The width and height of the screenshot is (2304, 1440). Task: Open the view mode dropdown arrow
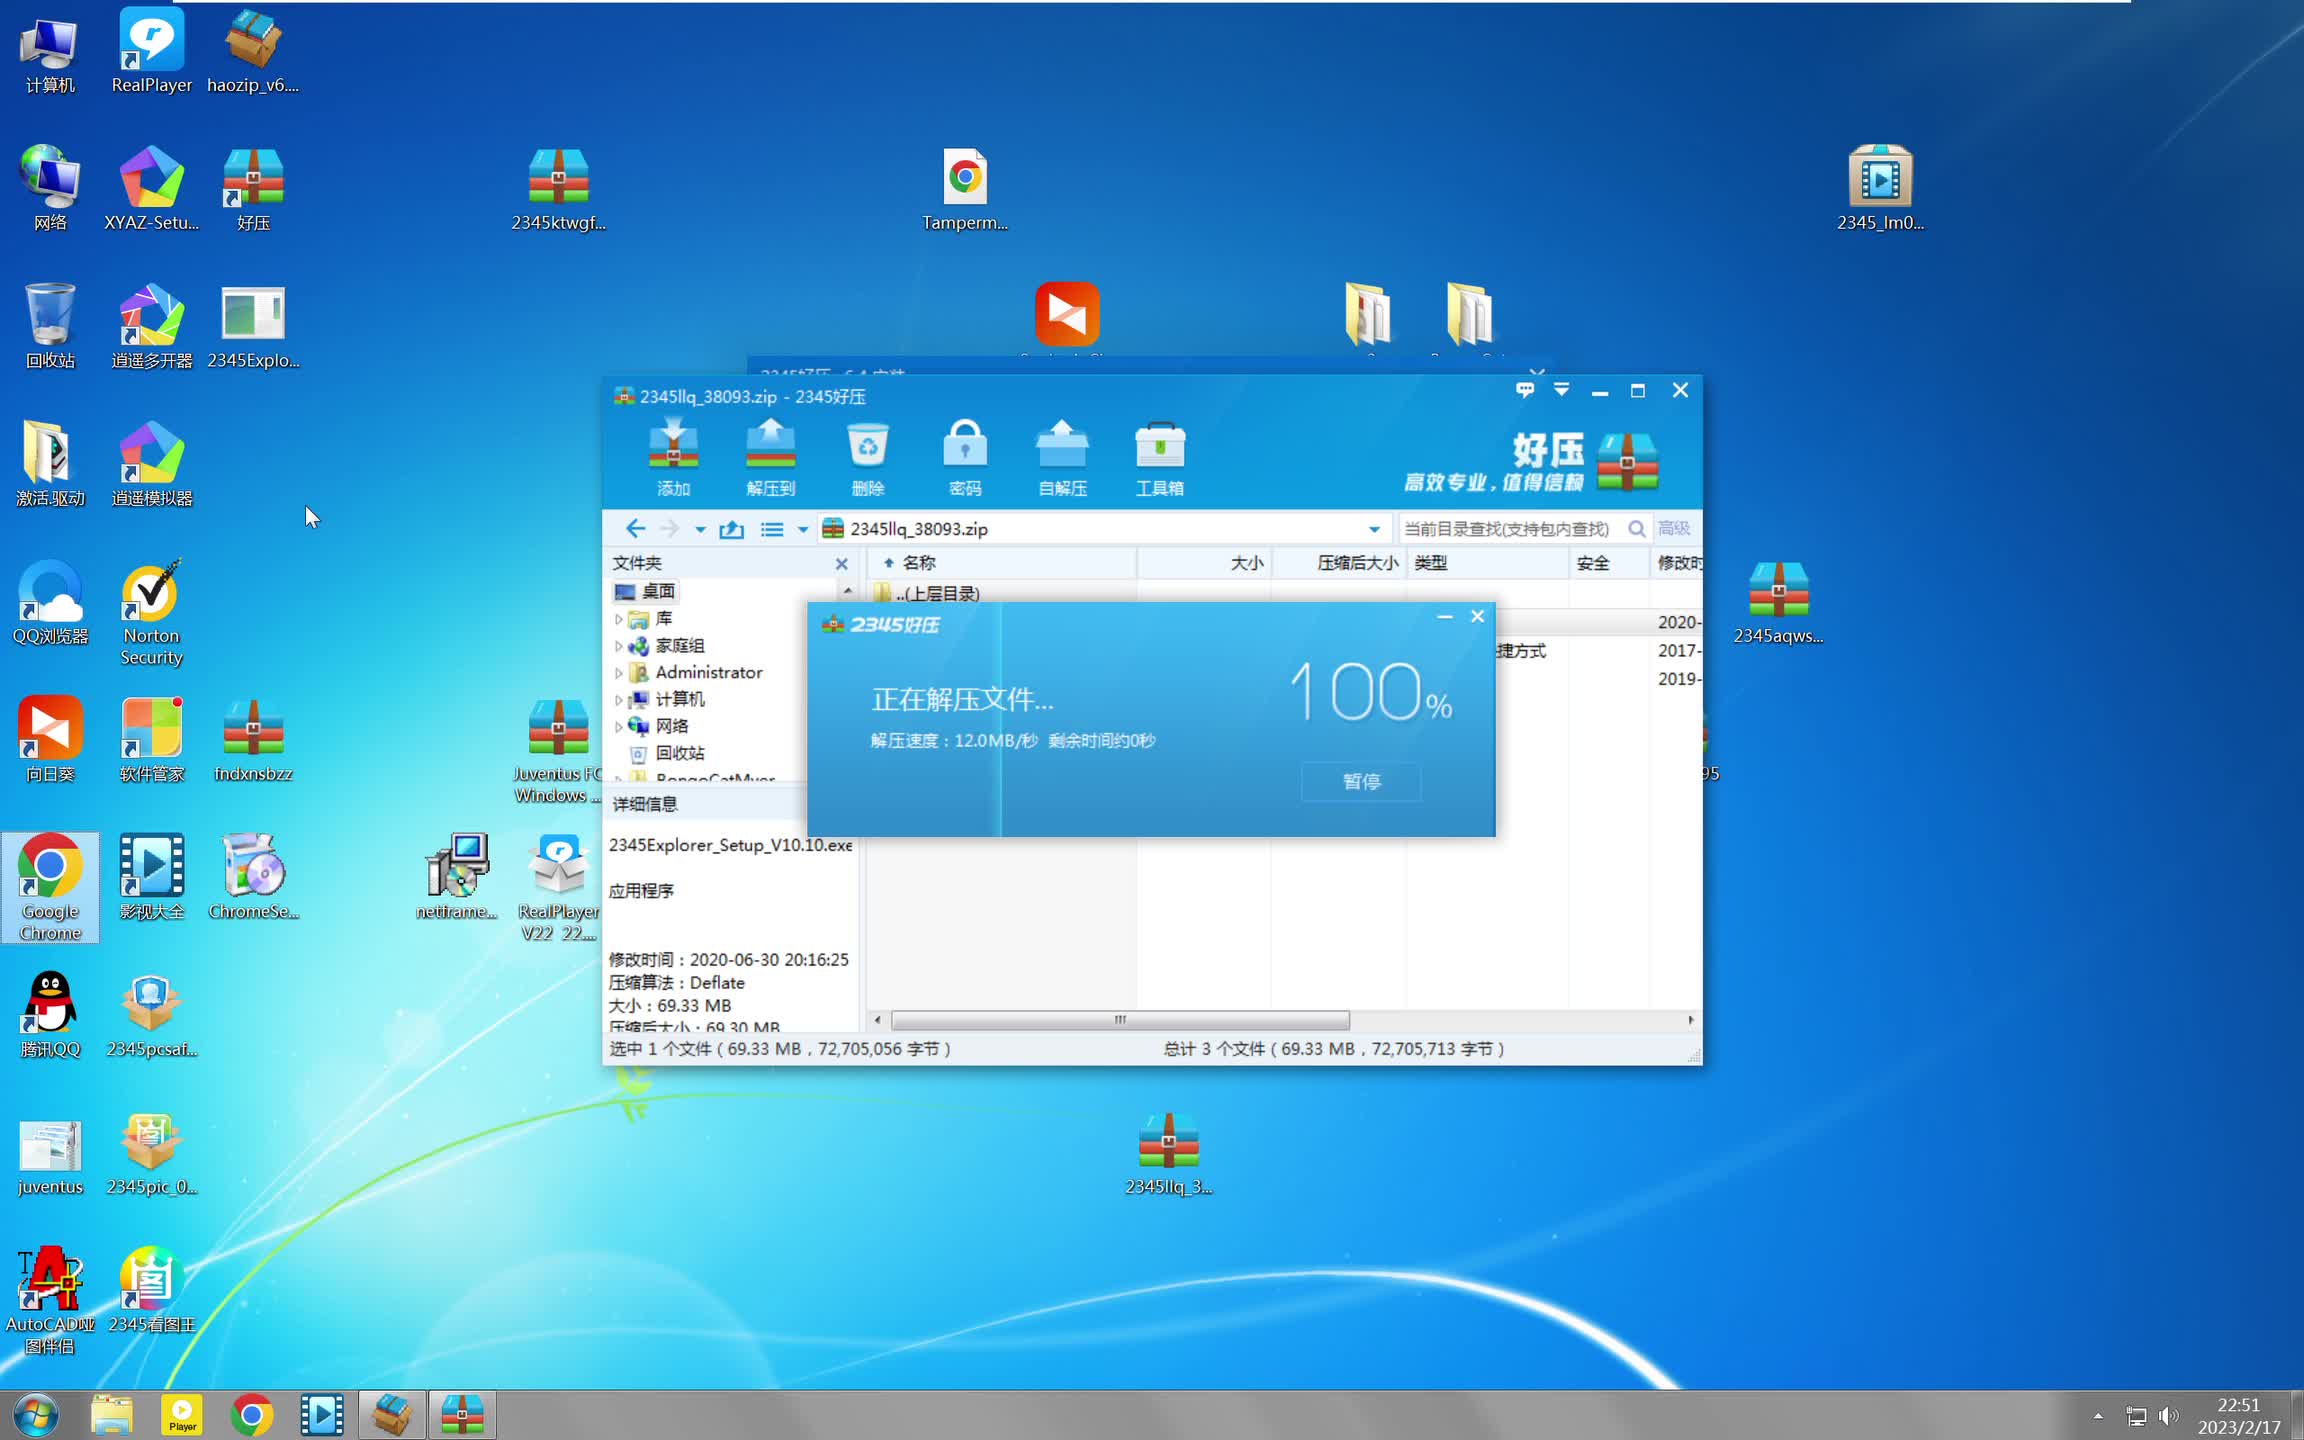pos(802,530)
